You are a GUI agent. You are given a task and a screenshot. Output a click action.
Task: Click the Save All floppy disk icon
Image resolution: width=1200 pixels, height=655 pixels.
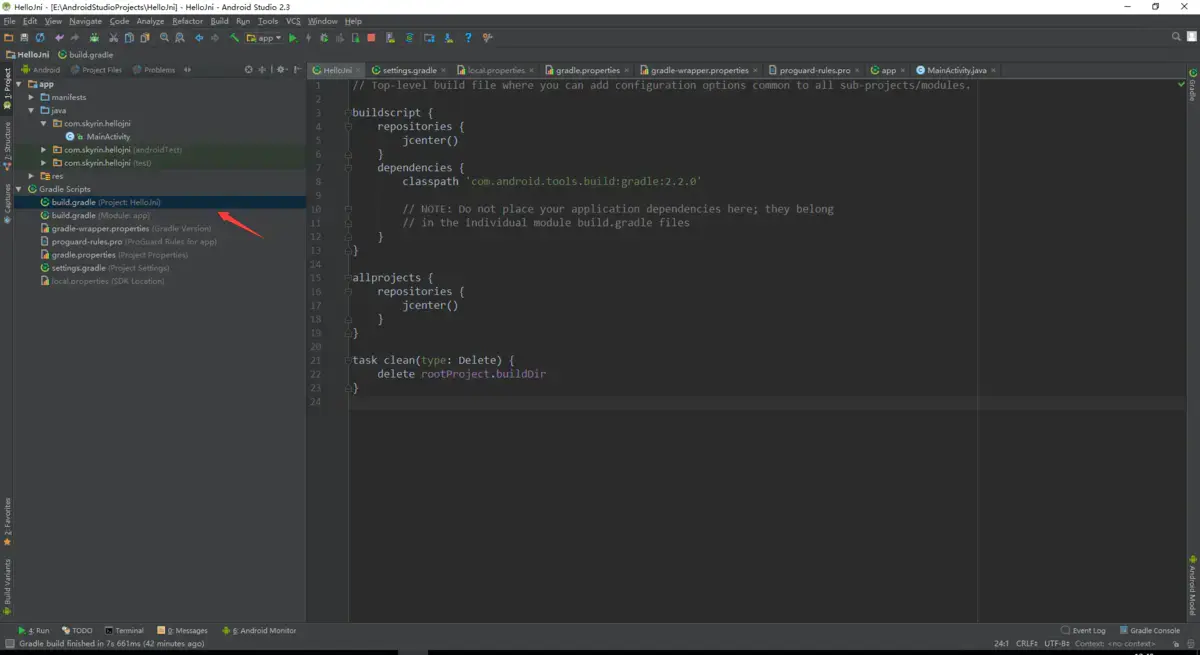25,38
